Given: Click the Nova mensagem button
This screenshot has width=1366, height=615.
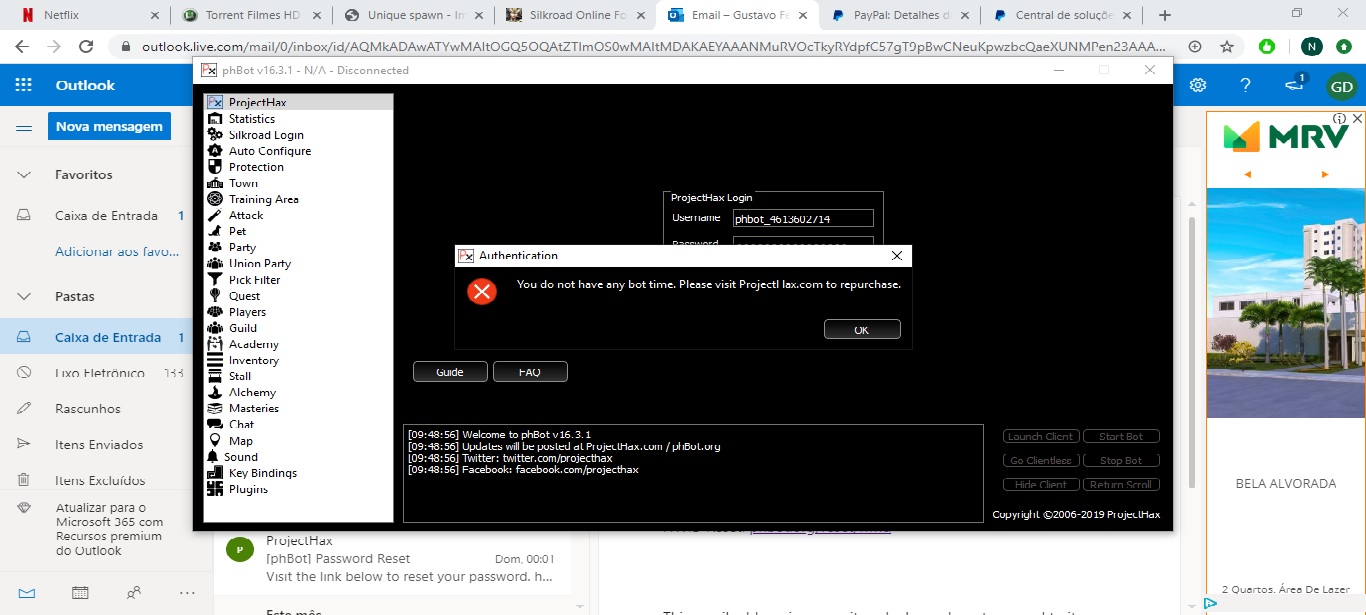Looking at the screenshot, I should pyautogui.click(x=109, y=127).
